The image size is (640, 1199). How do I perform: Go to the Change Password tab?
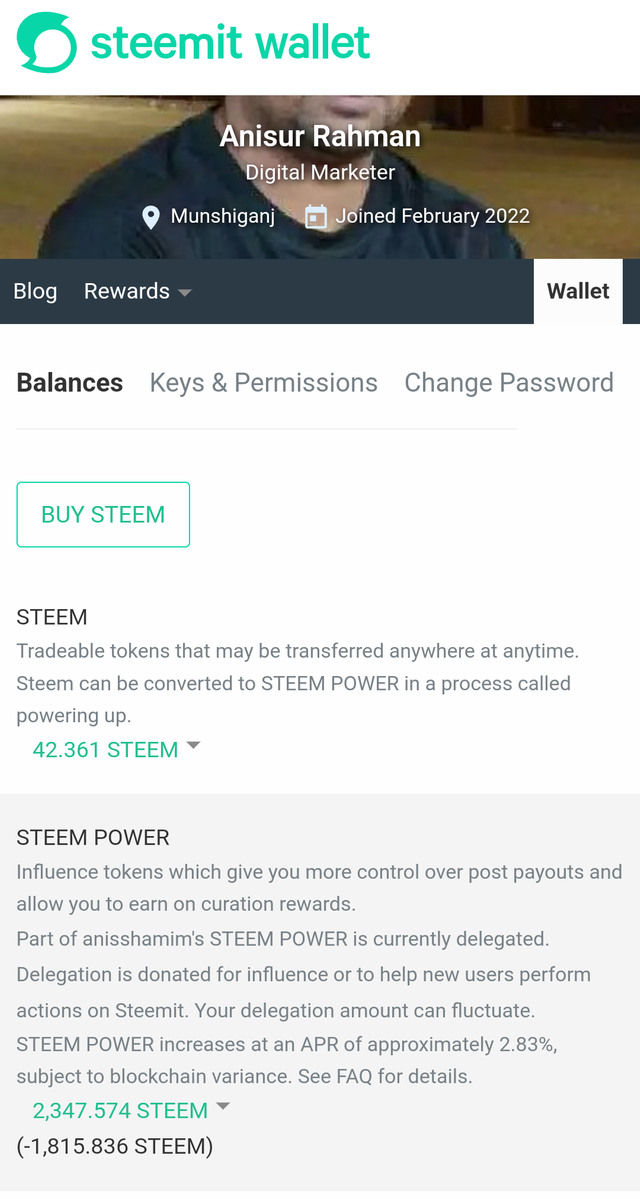(x=508, y=383)
